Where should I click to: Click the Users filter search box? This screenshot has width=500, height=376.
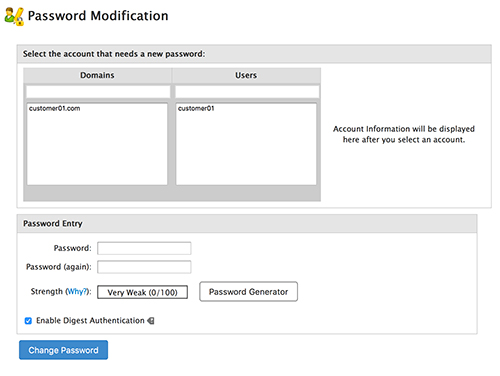247,92
